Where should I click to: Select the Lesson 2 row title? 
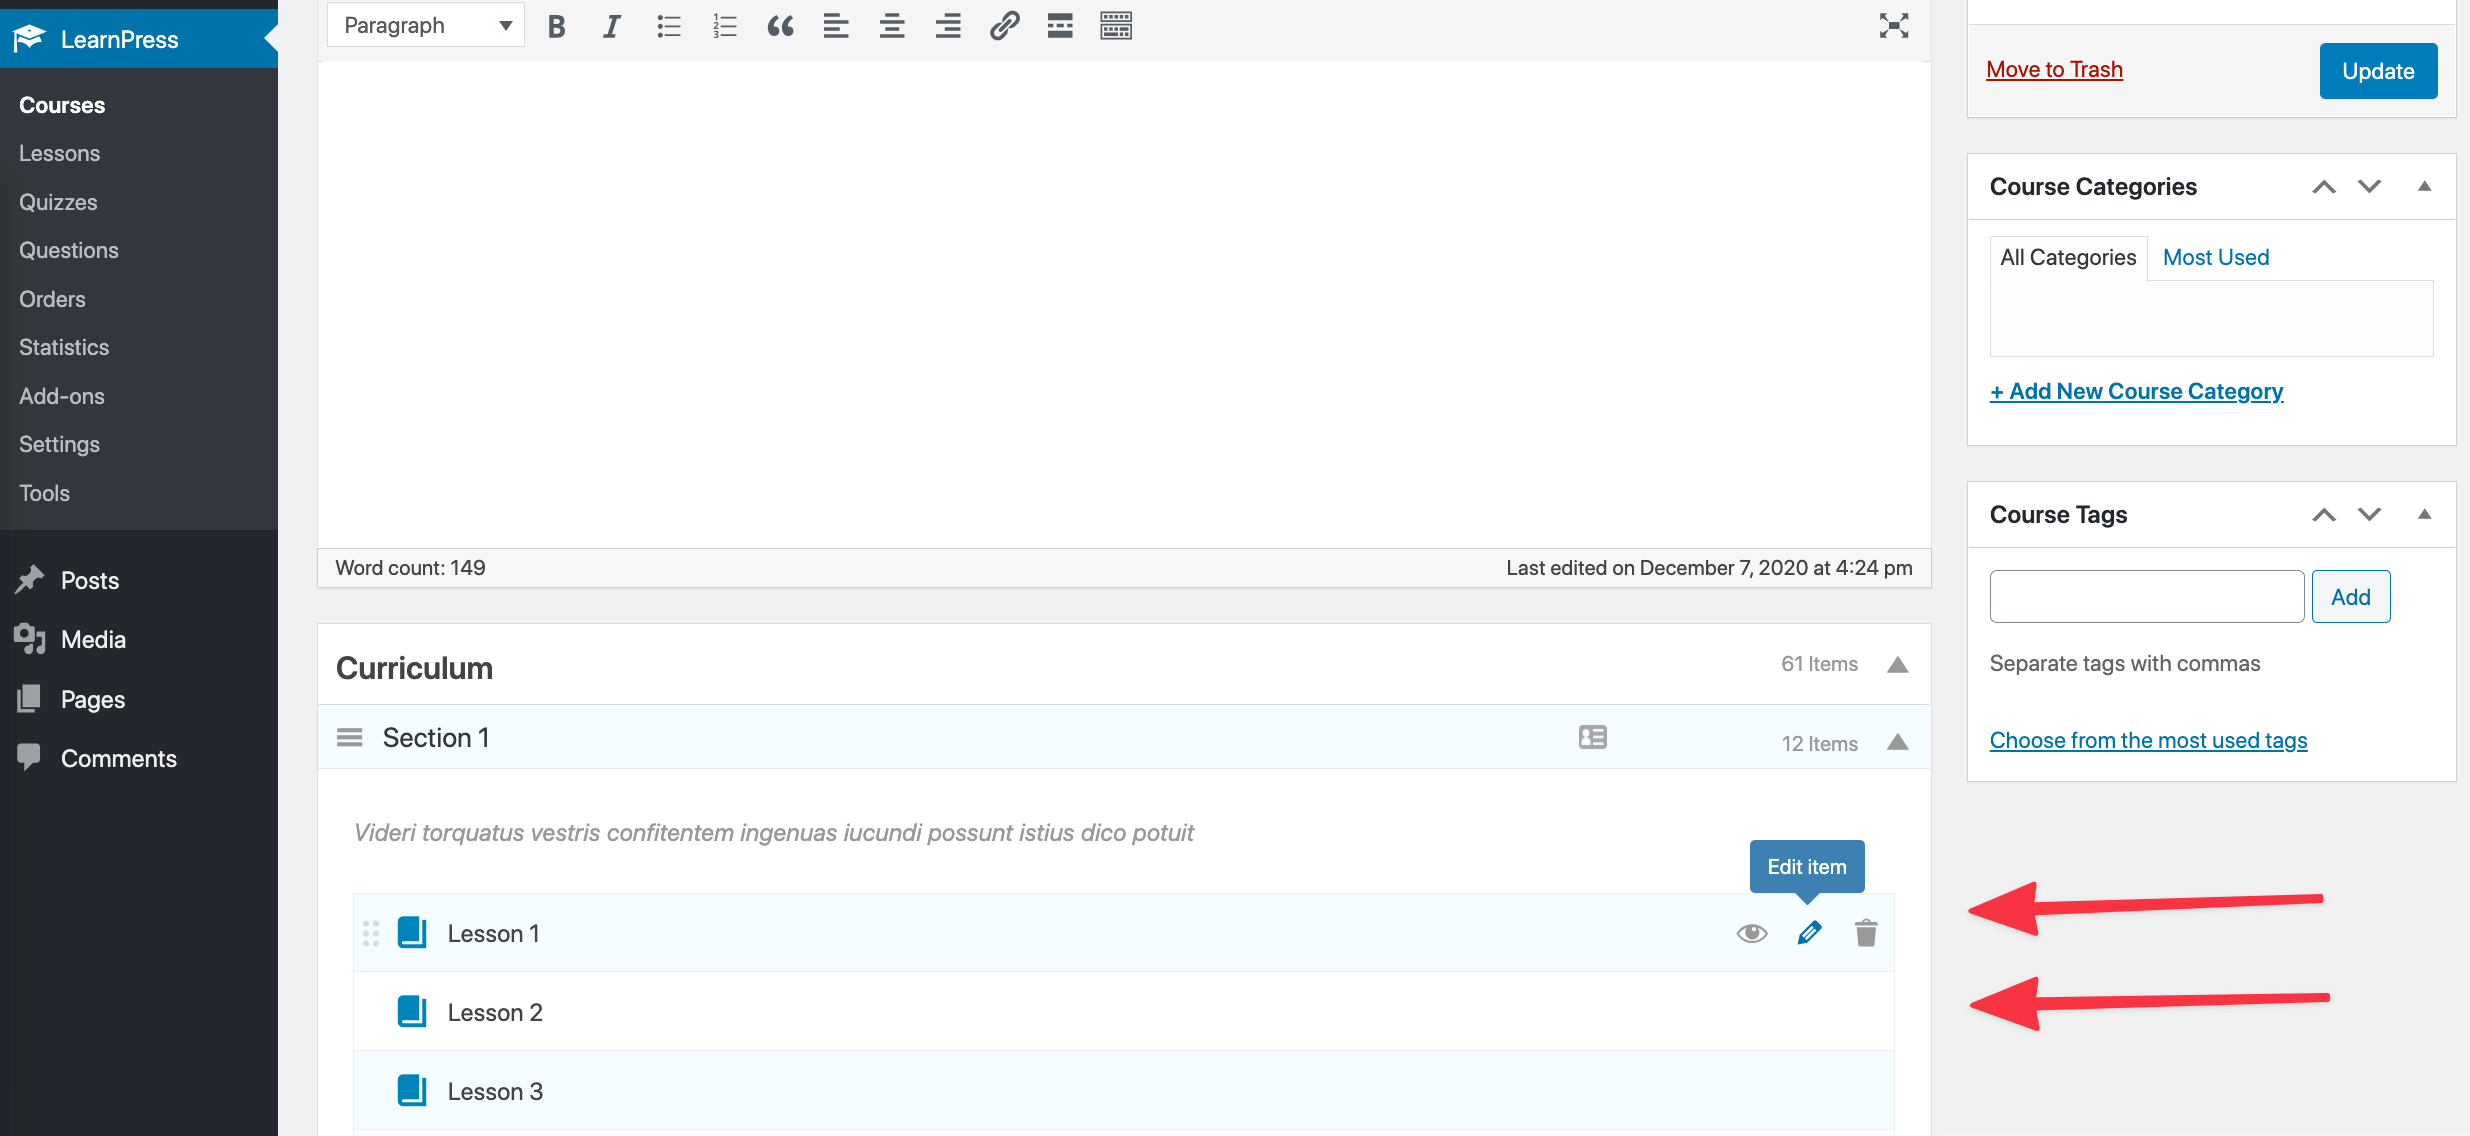point(495,1012)
